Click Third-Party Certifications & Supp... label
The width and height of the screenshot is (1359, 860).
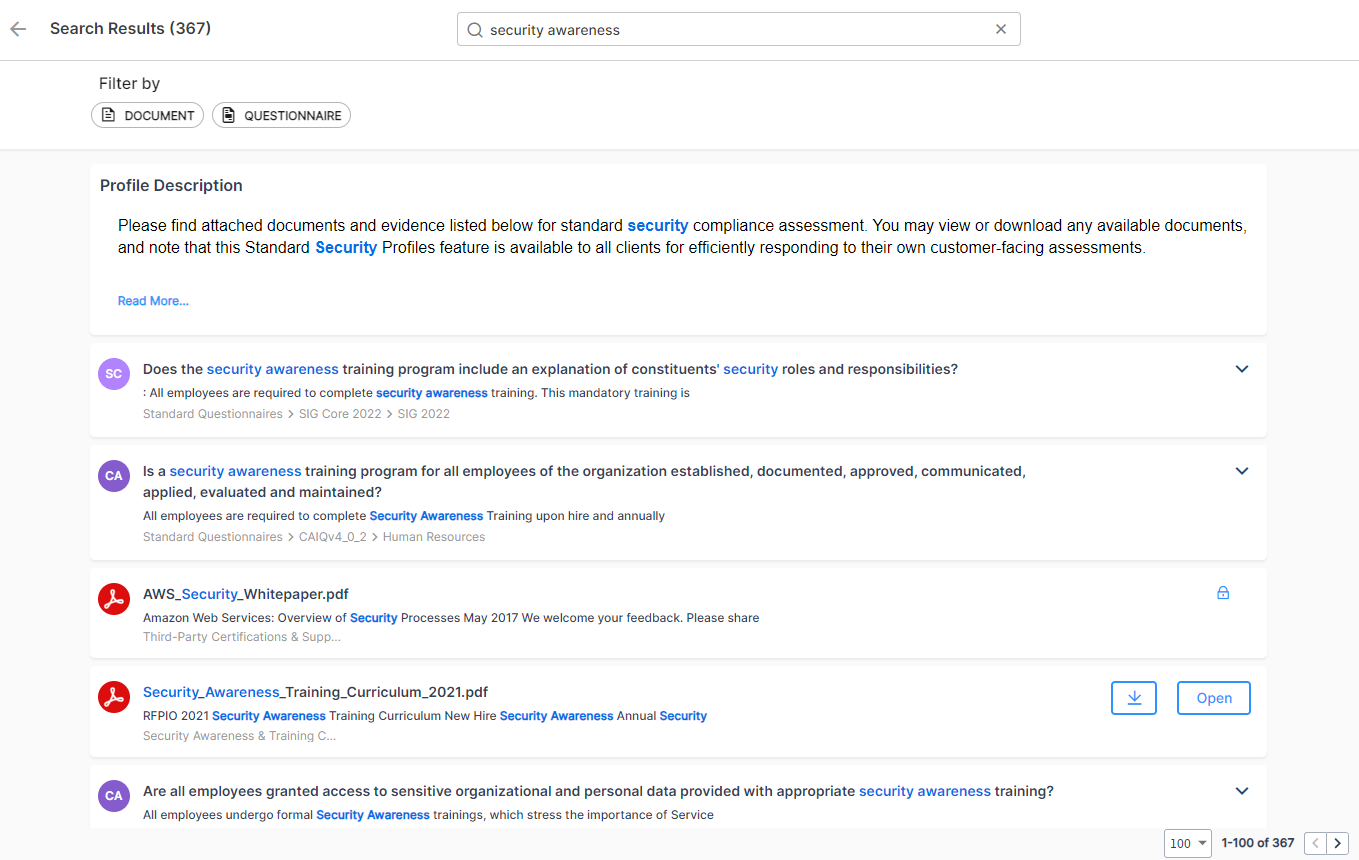[x=242, y=637]
